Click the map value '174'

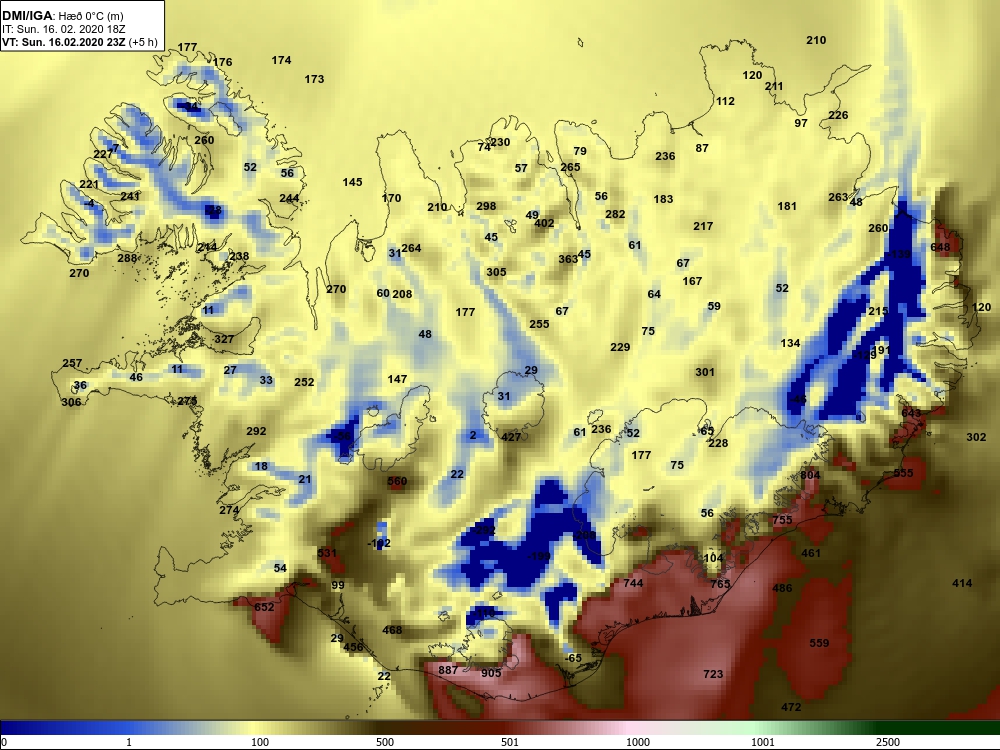tap(281, 61)
